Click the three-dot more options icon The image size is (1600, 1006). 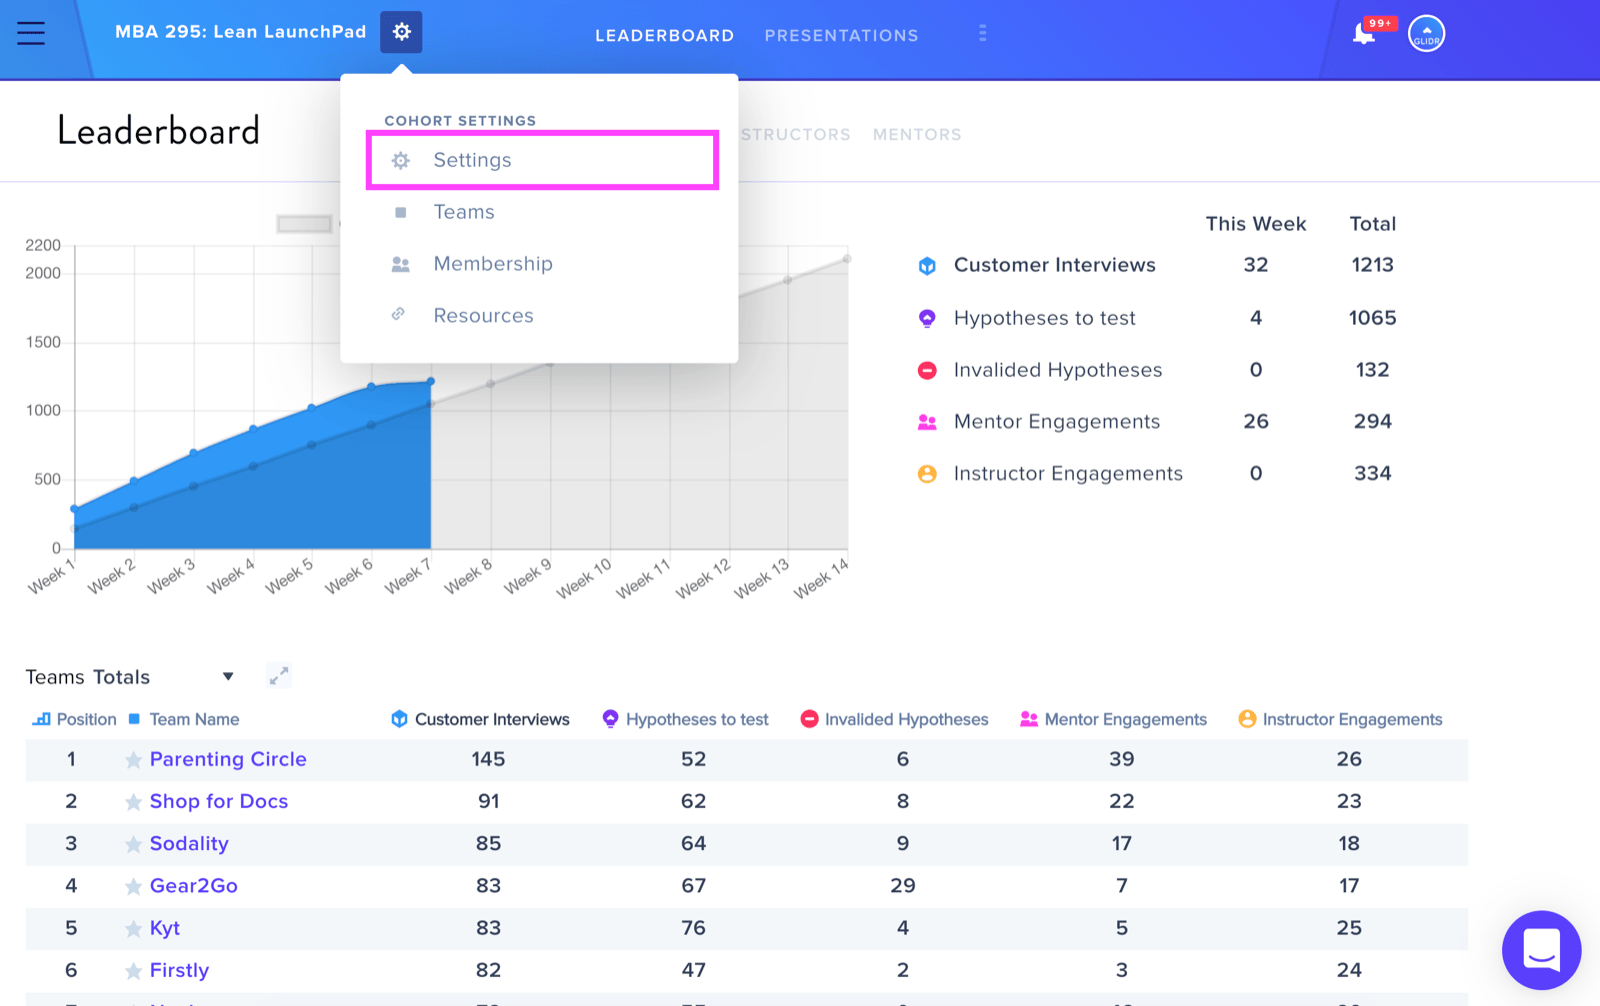[x=983, y=34]
